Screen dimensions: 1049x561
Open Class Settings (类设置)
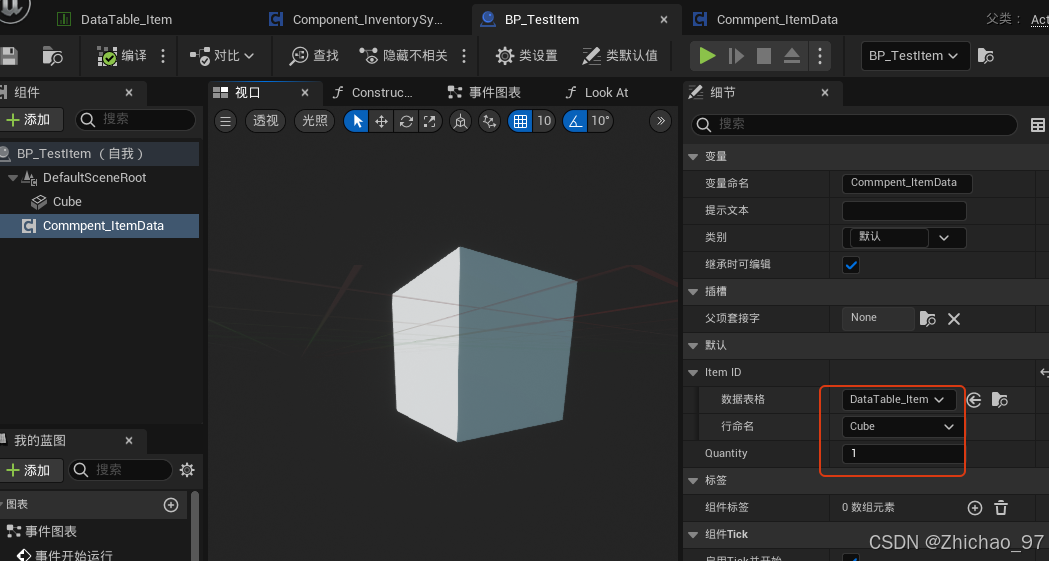[527, 55]
